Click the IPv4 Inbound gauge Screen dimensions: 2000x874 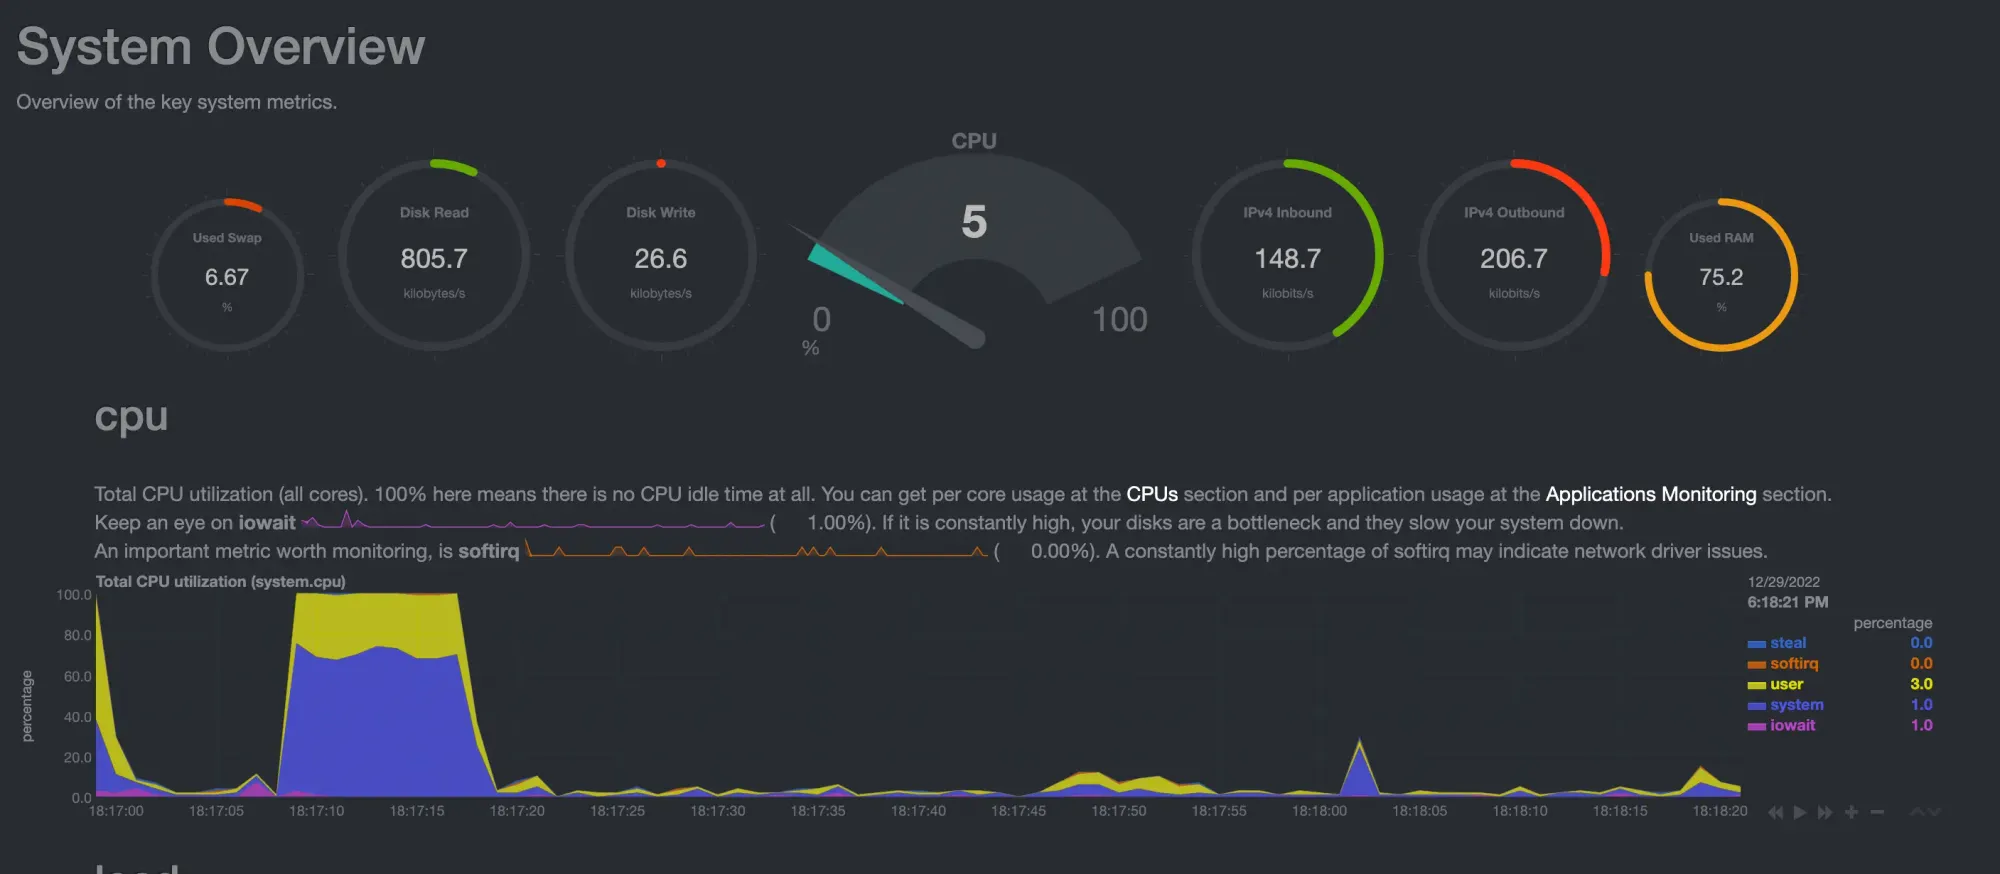coord(1287,256)
